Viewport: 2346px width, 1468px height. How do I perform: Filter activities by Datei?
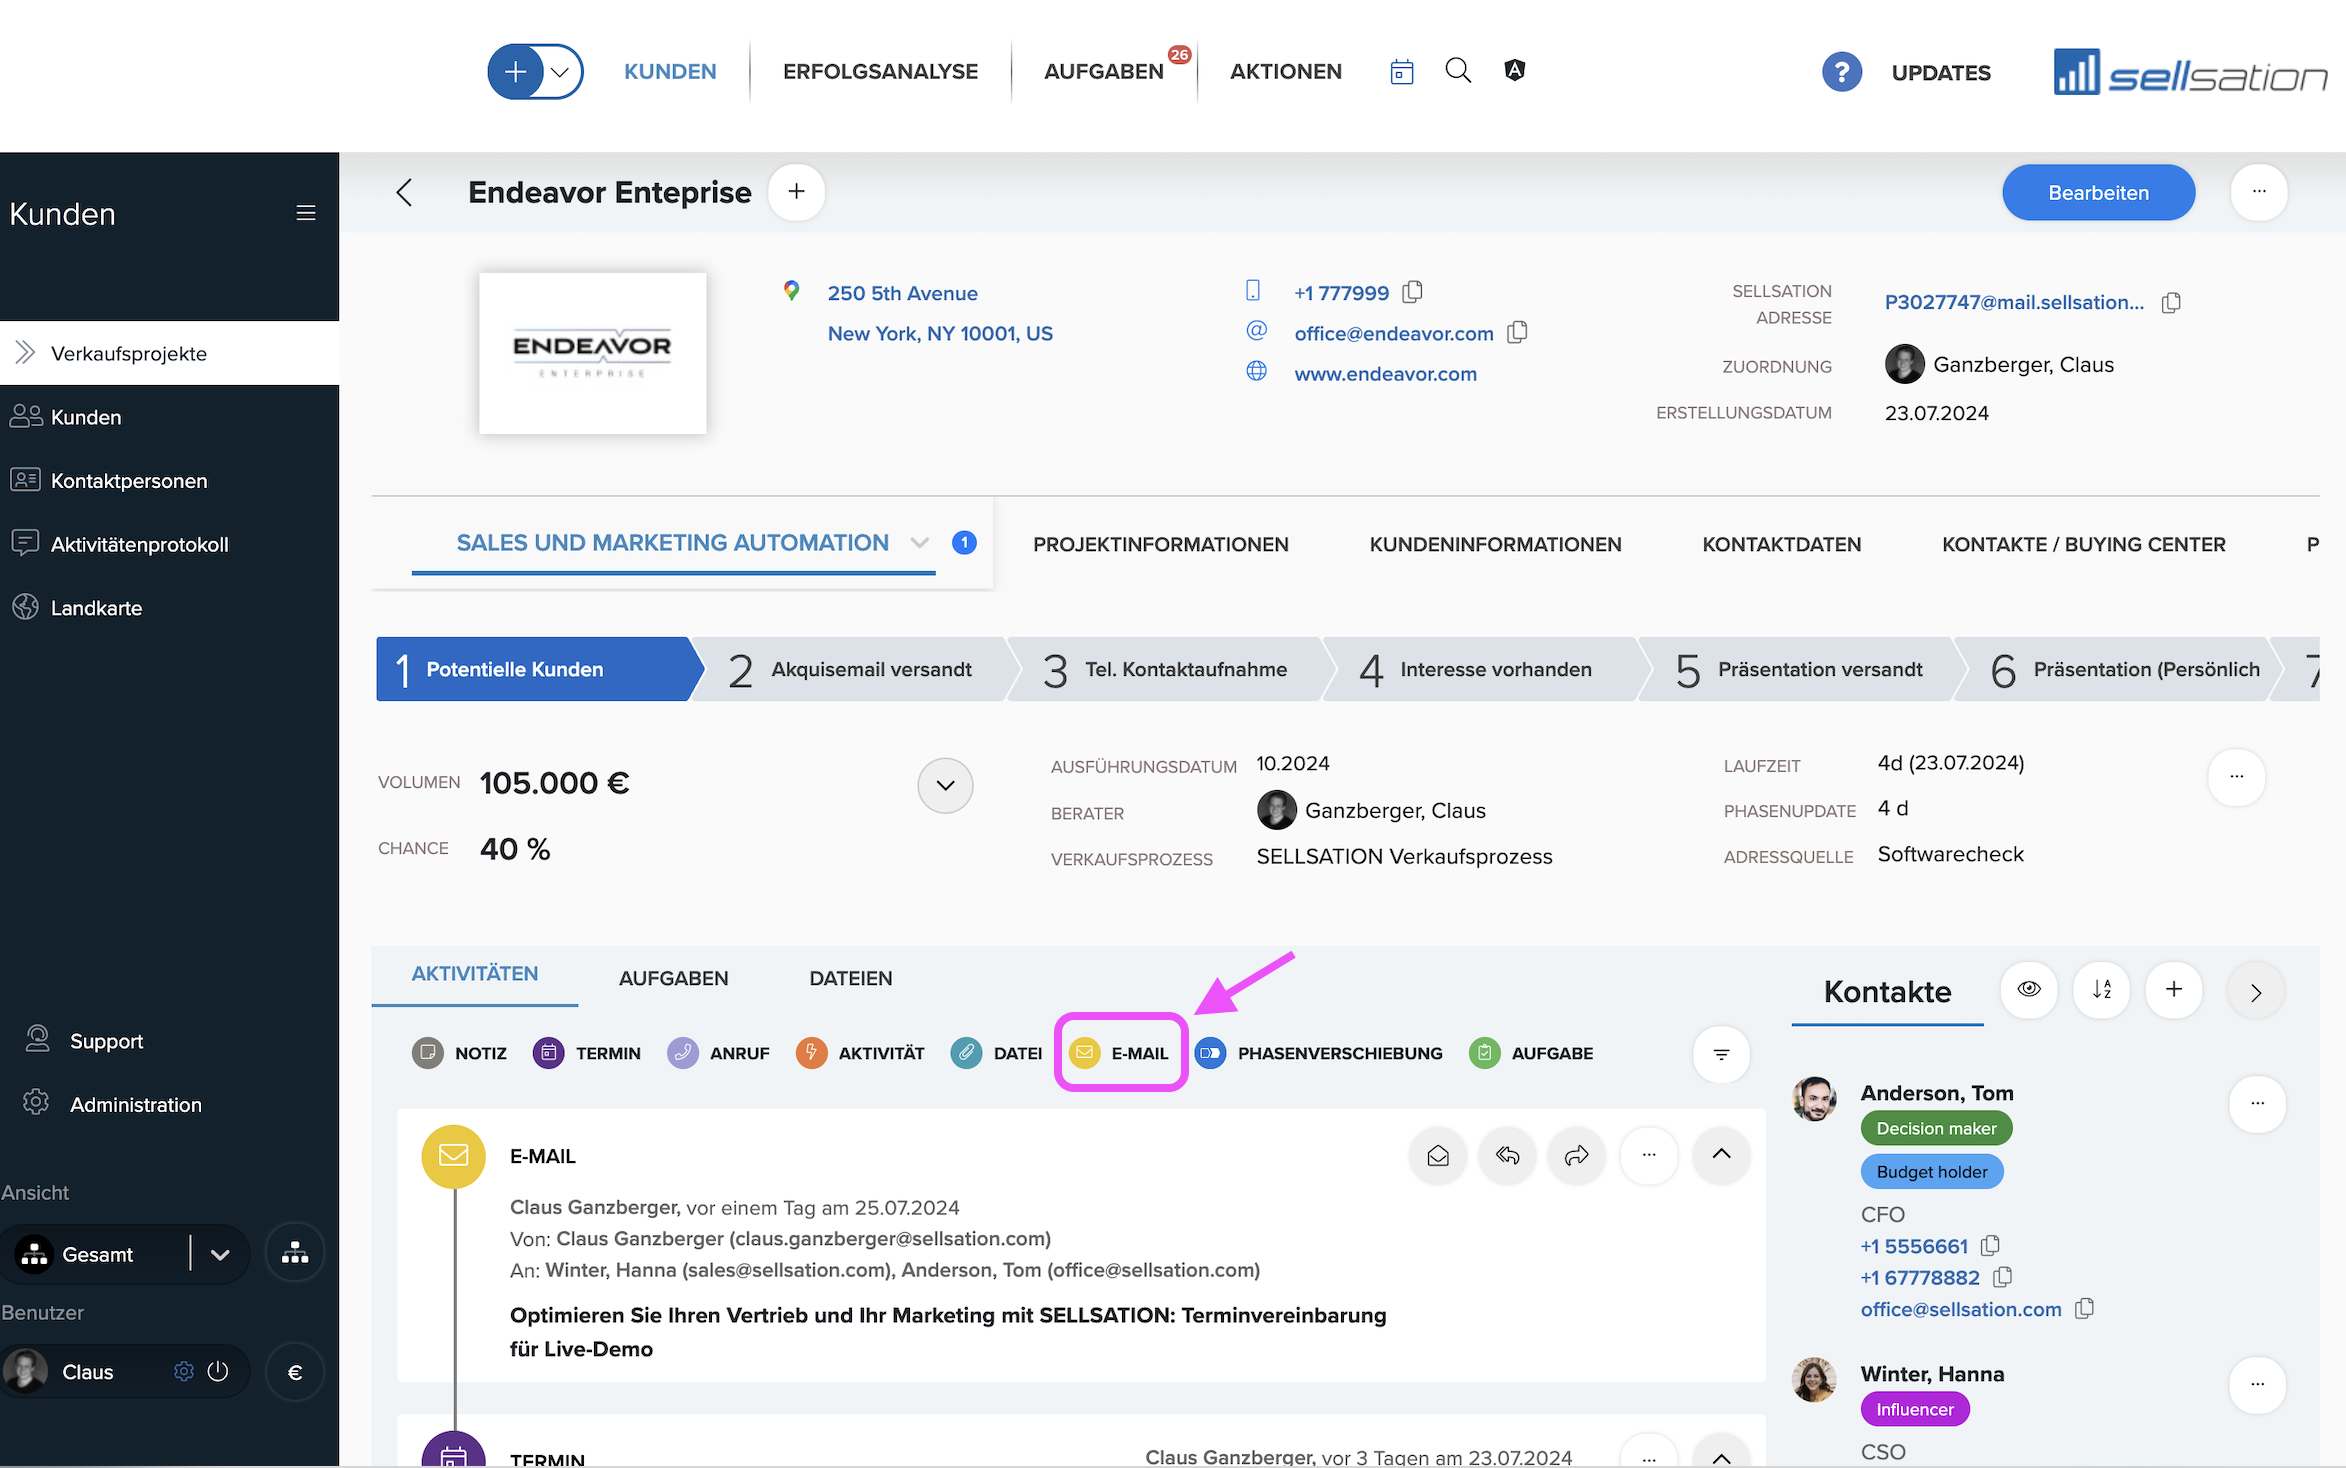997,1053
